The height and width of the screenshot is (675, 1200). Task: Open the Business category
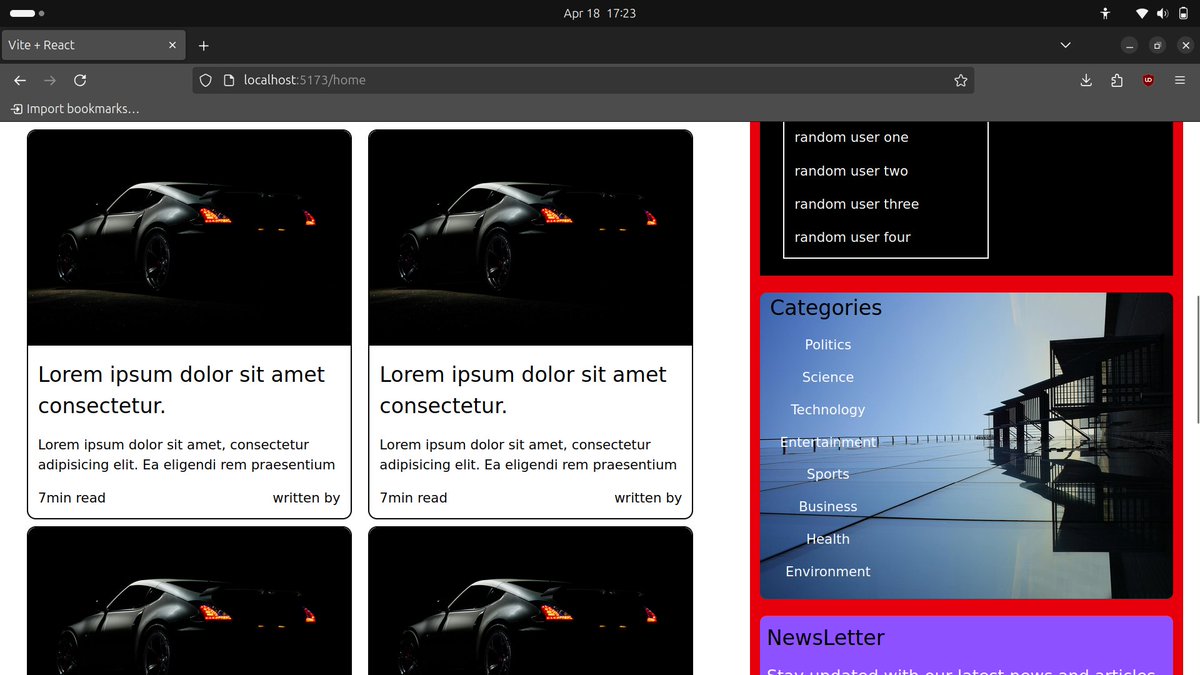point(828,507)
